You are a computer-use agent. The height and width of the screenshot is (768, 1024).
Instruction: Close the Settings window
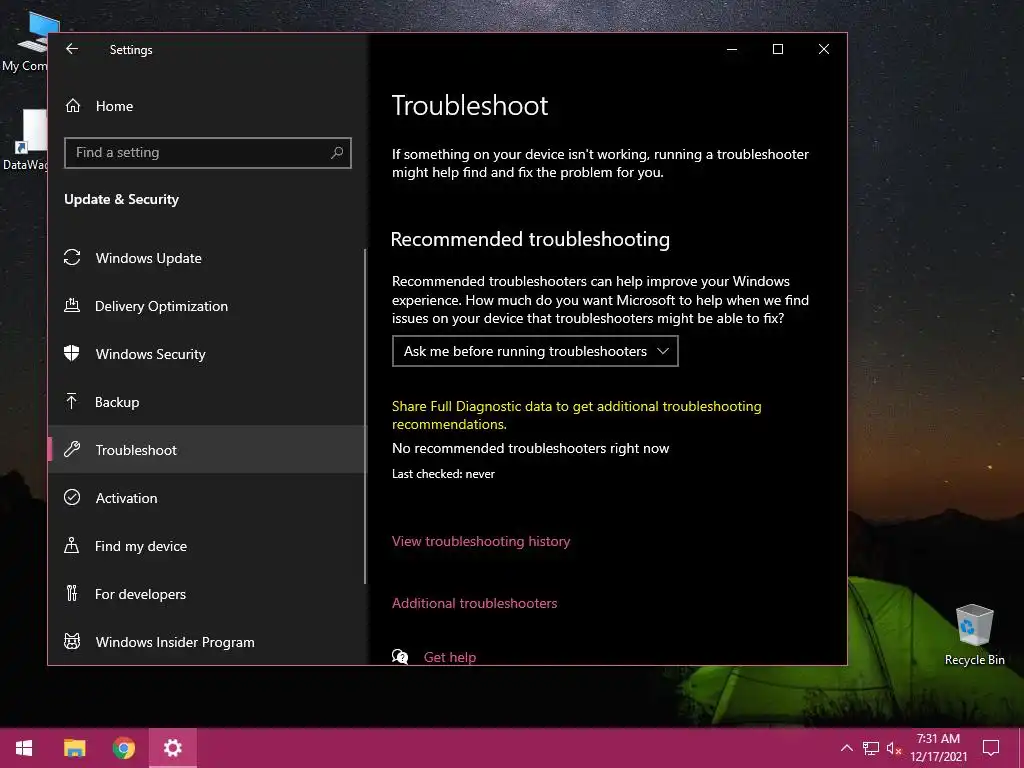[824, 49]
